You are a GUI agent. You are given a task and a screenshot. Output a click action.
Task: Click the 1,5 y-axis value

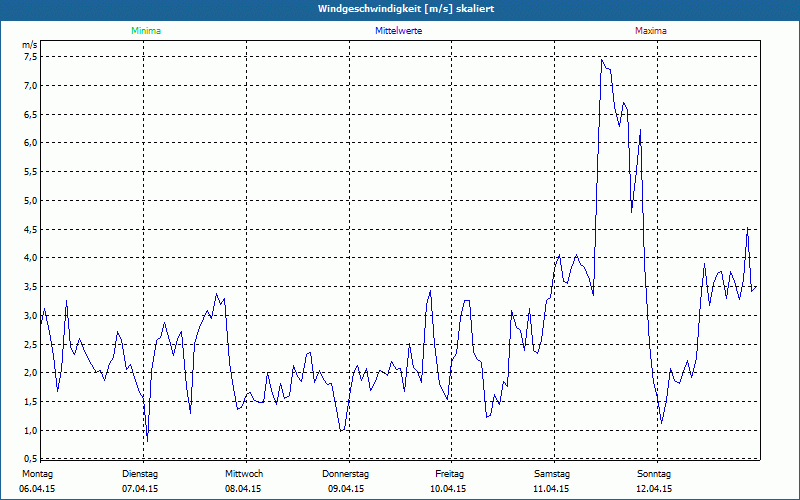click(x=31, y=402)
